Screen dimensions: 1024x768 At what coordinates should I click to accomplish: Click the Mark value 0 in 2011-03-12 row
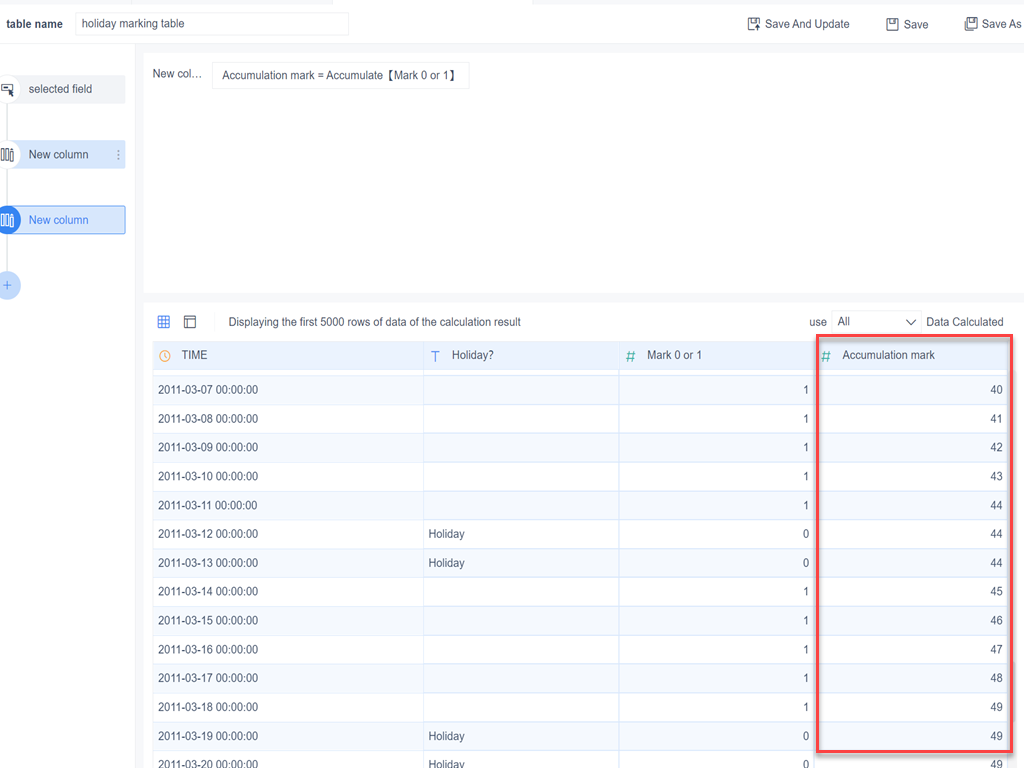(x=806, y=534)
